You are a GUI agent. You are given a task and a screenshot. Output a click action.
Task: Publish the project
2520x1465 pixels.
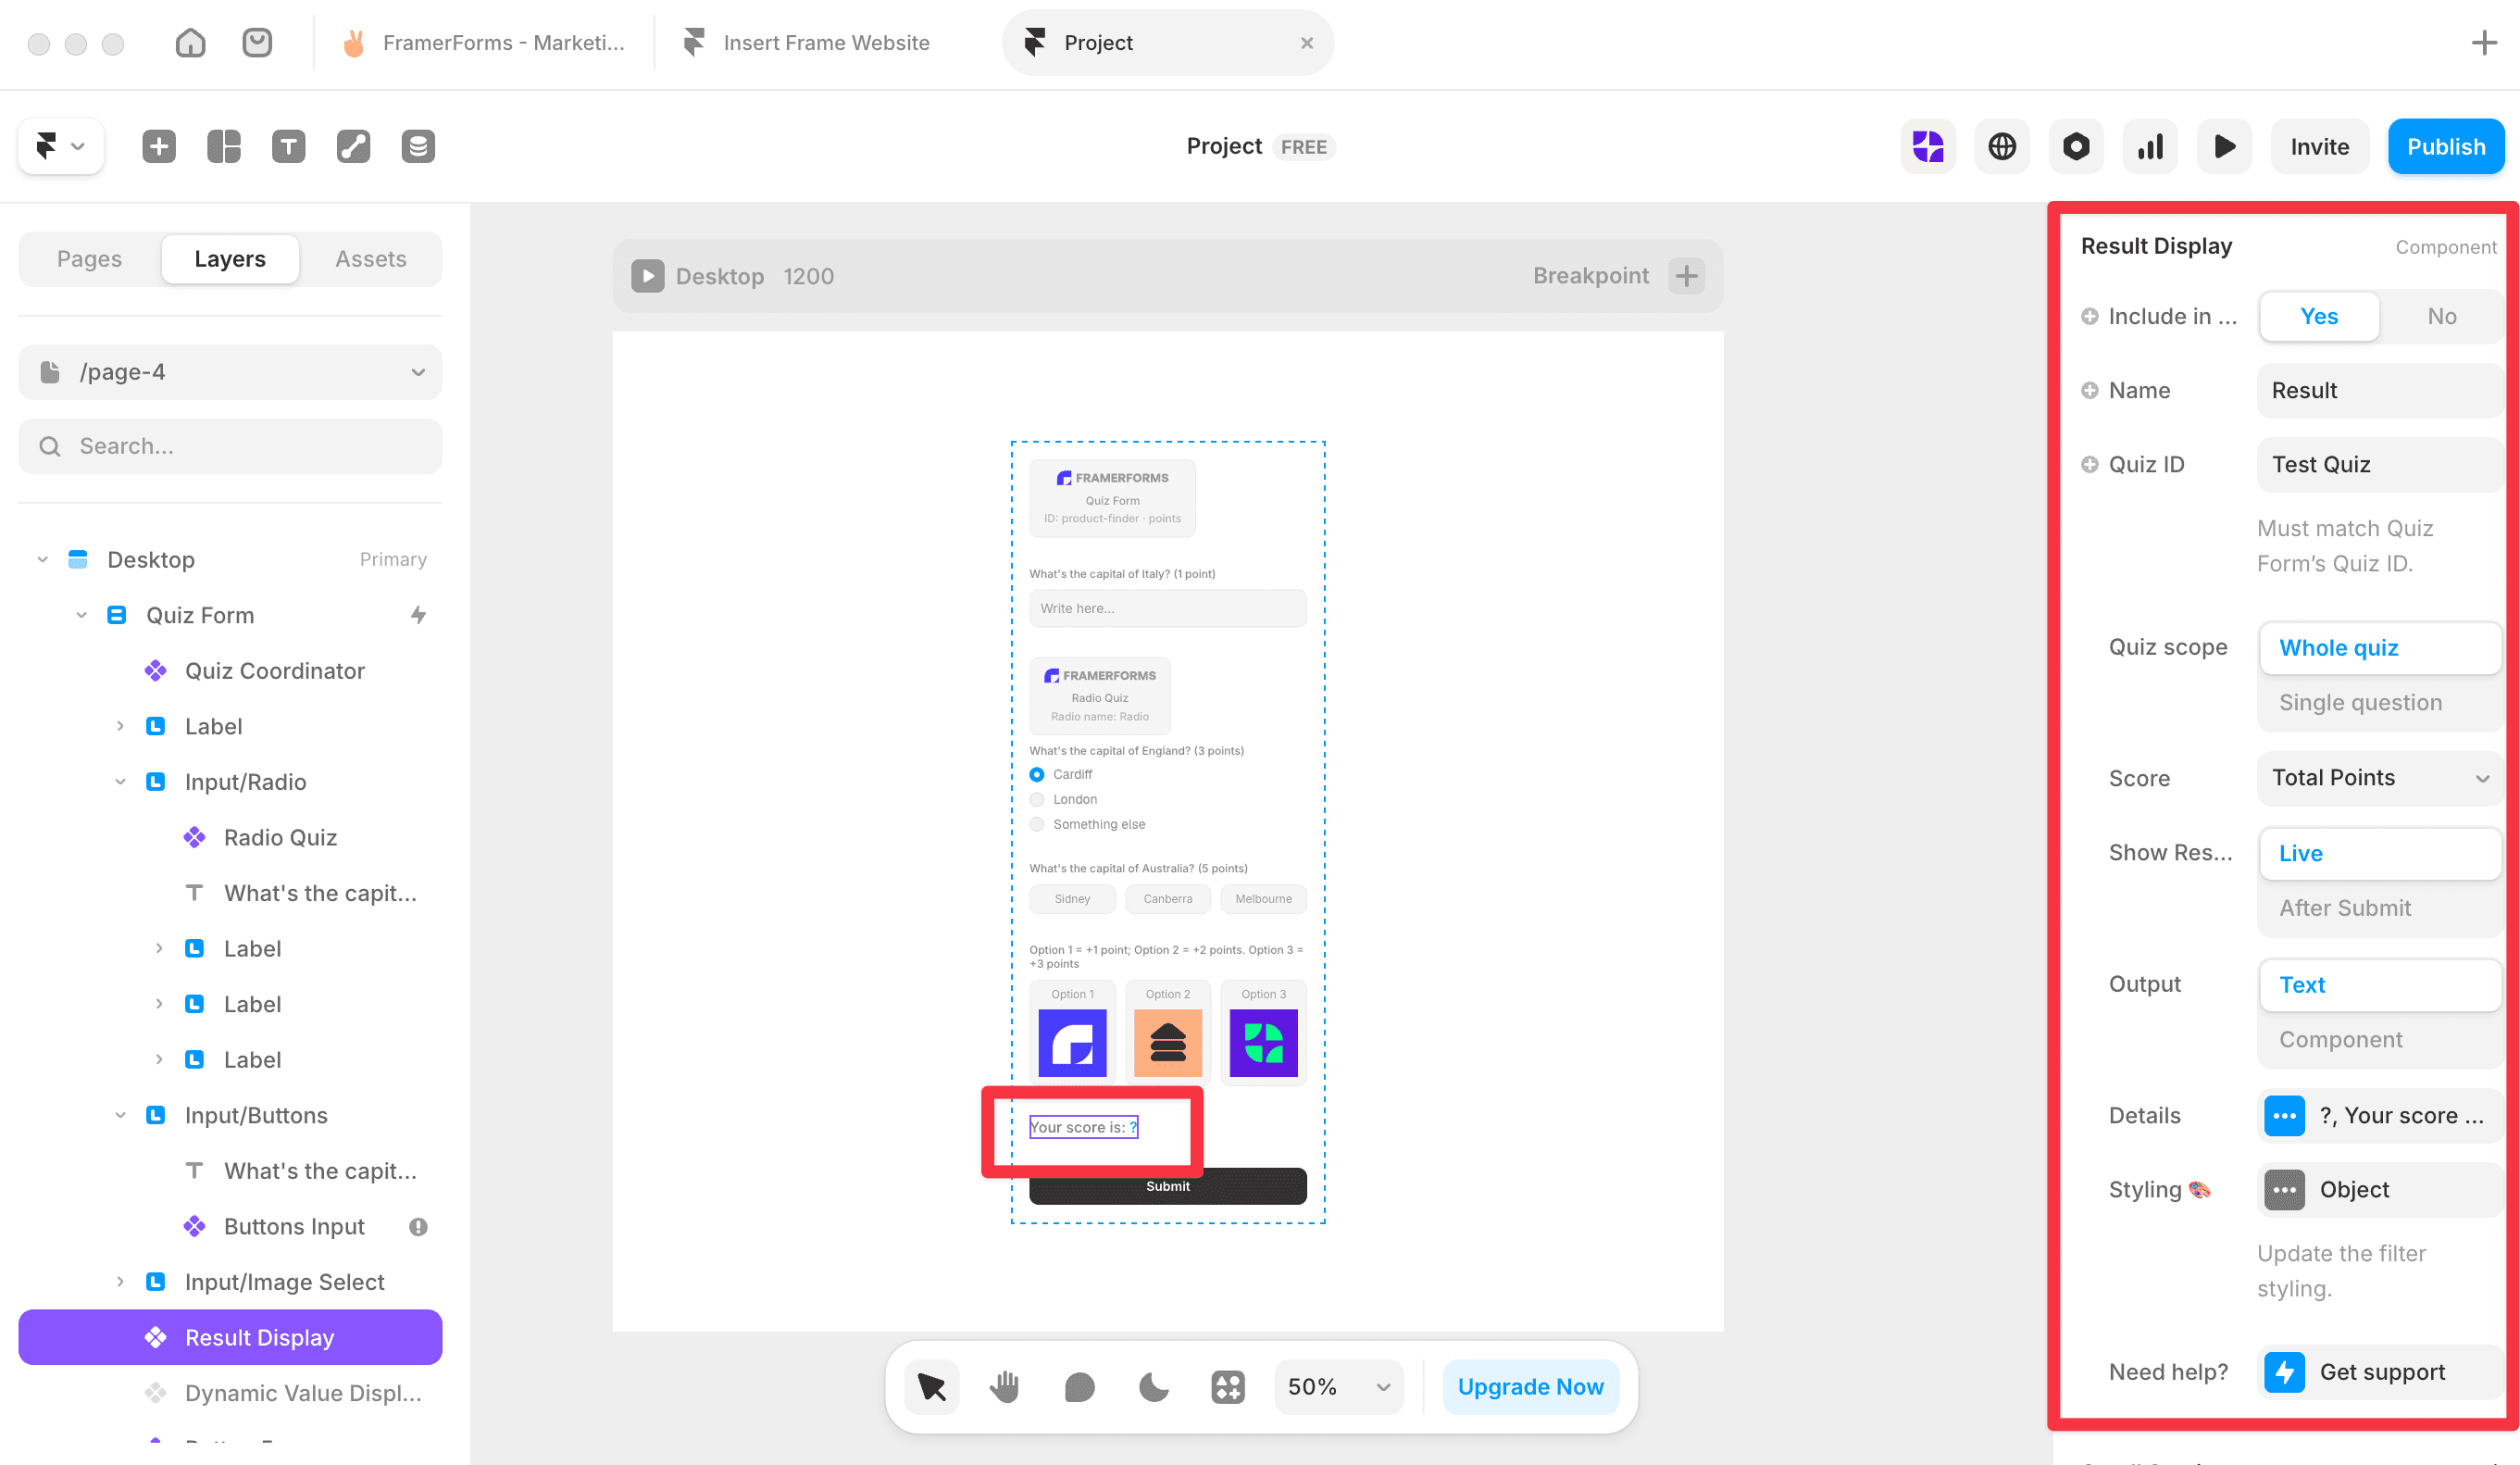[x=2445, y=146]
